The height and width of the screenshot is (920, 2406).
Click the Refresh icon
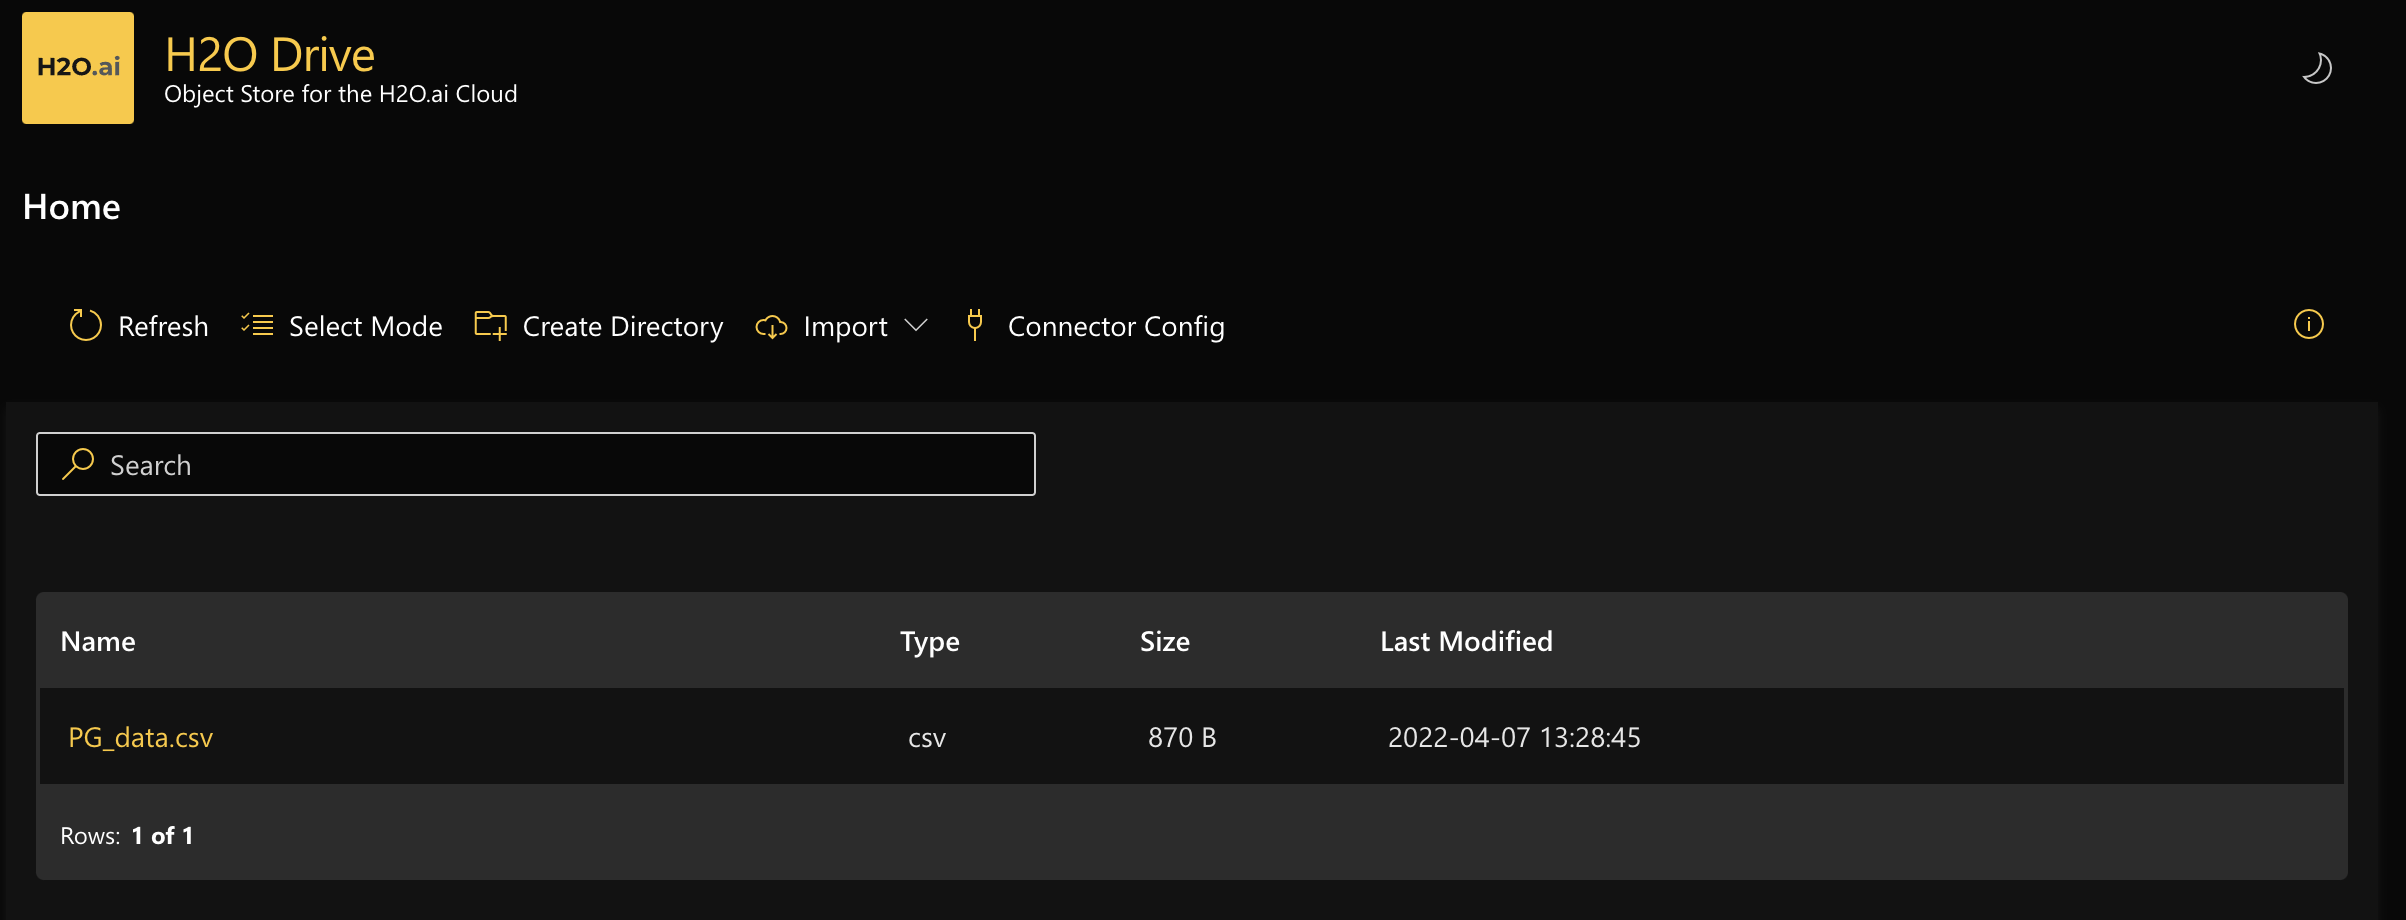click(x=84, y=325)
